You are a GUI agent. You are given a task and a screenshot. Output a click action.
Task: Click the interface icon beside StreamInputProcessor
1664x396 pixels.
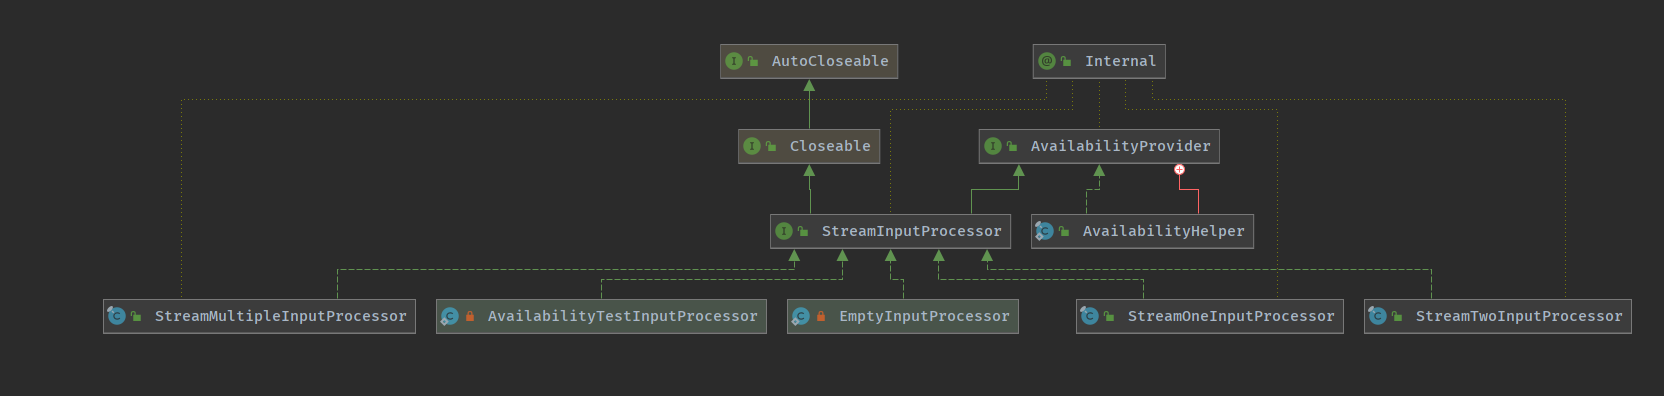coord(784,231)
